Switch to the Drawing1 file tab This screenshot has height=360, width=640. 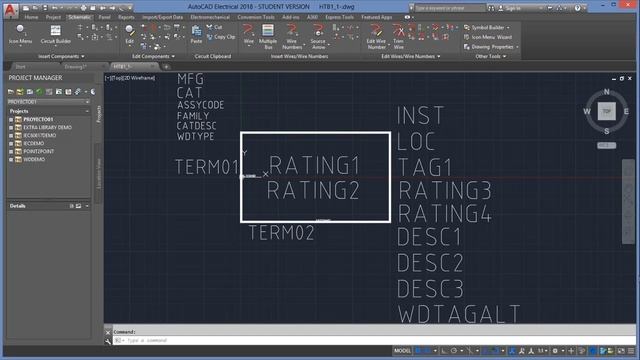pos(75,67)
